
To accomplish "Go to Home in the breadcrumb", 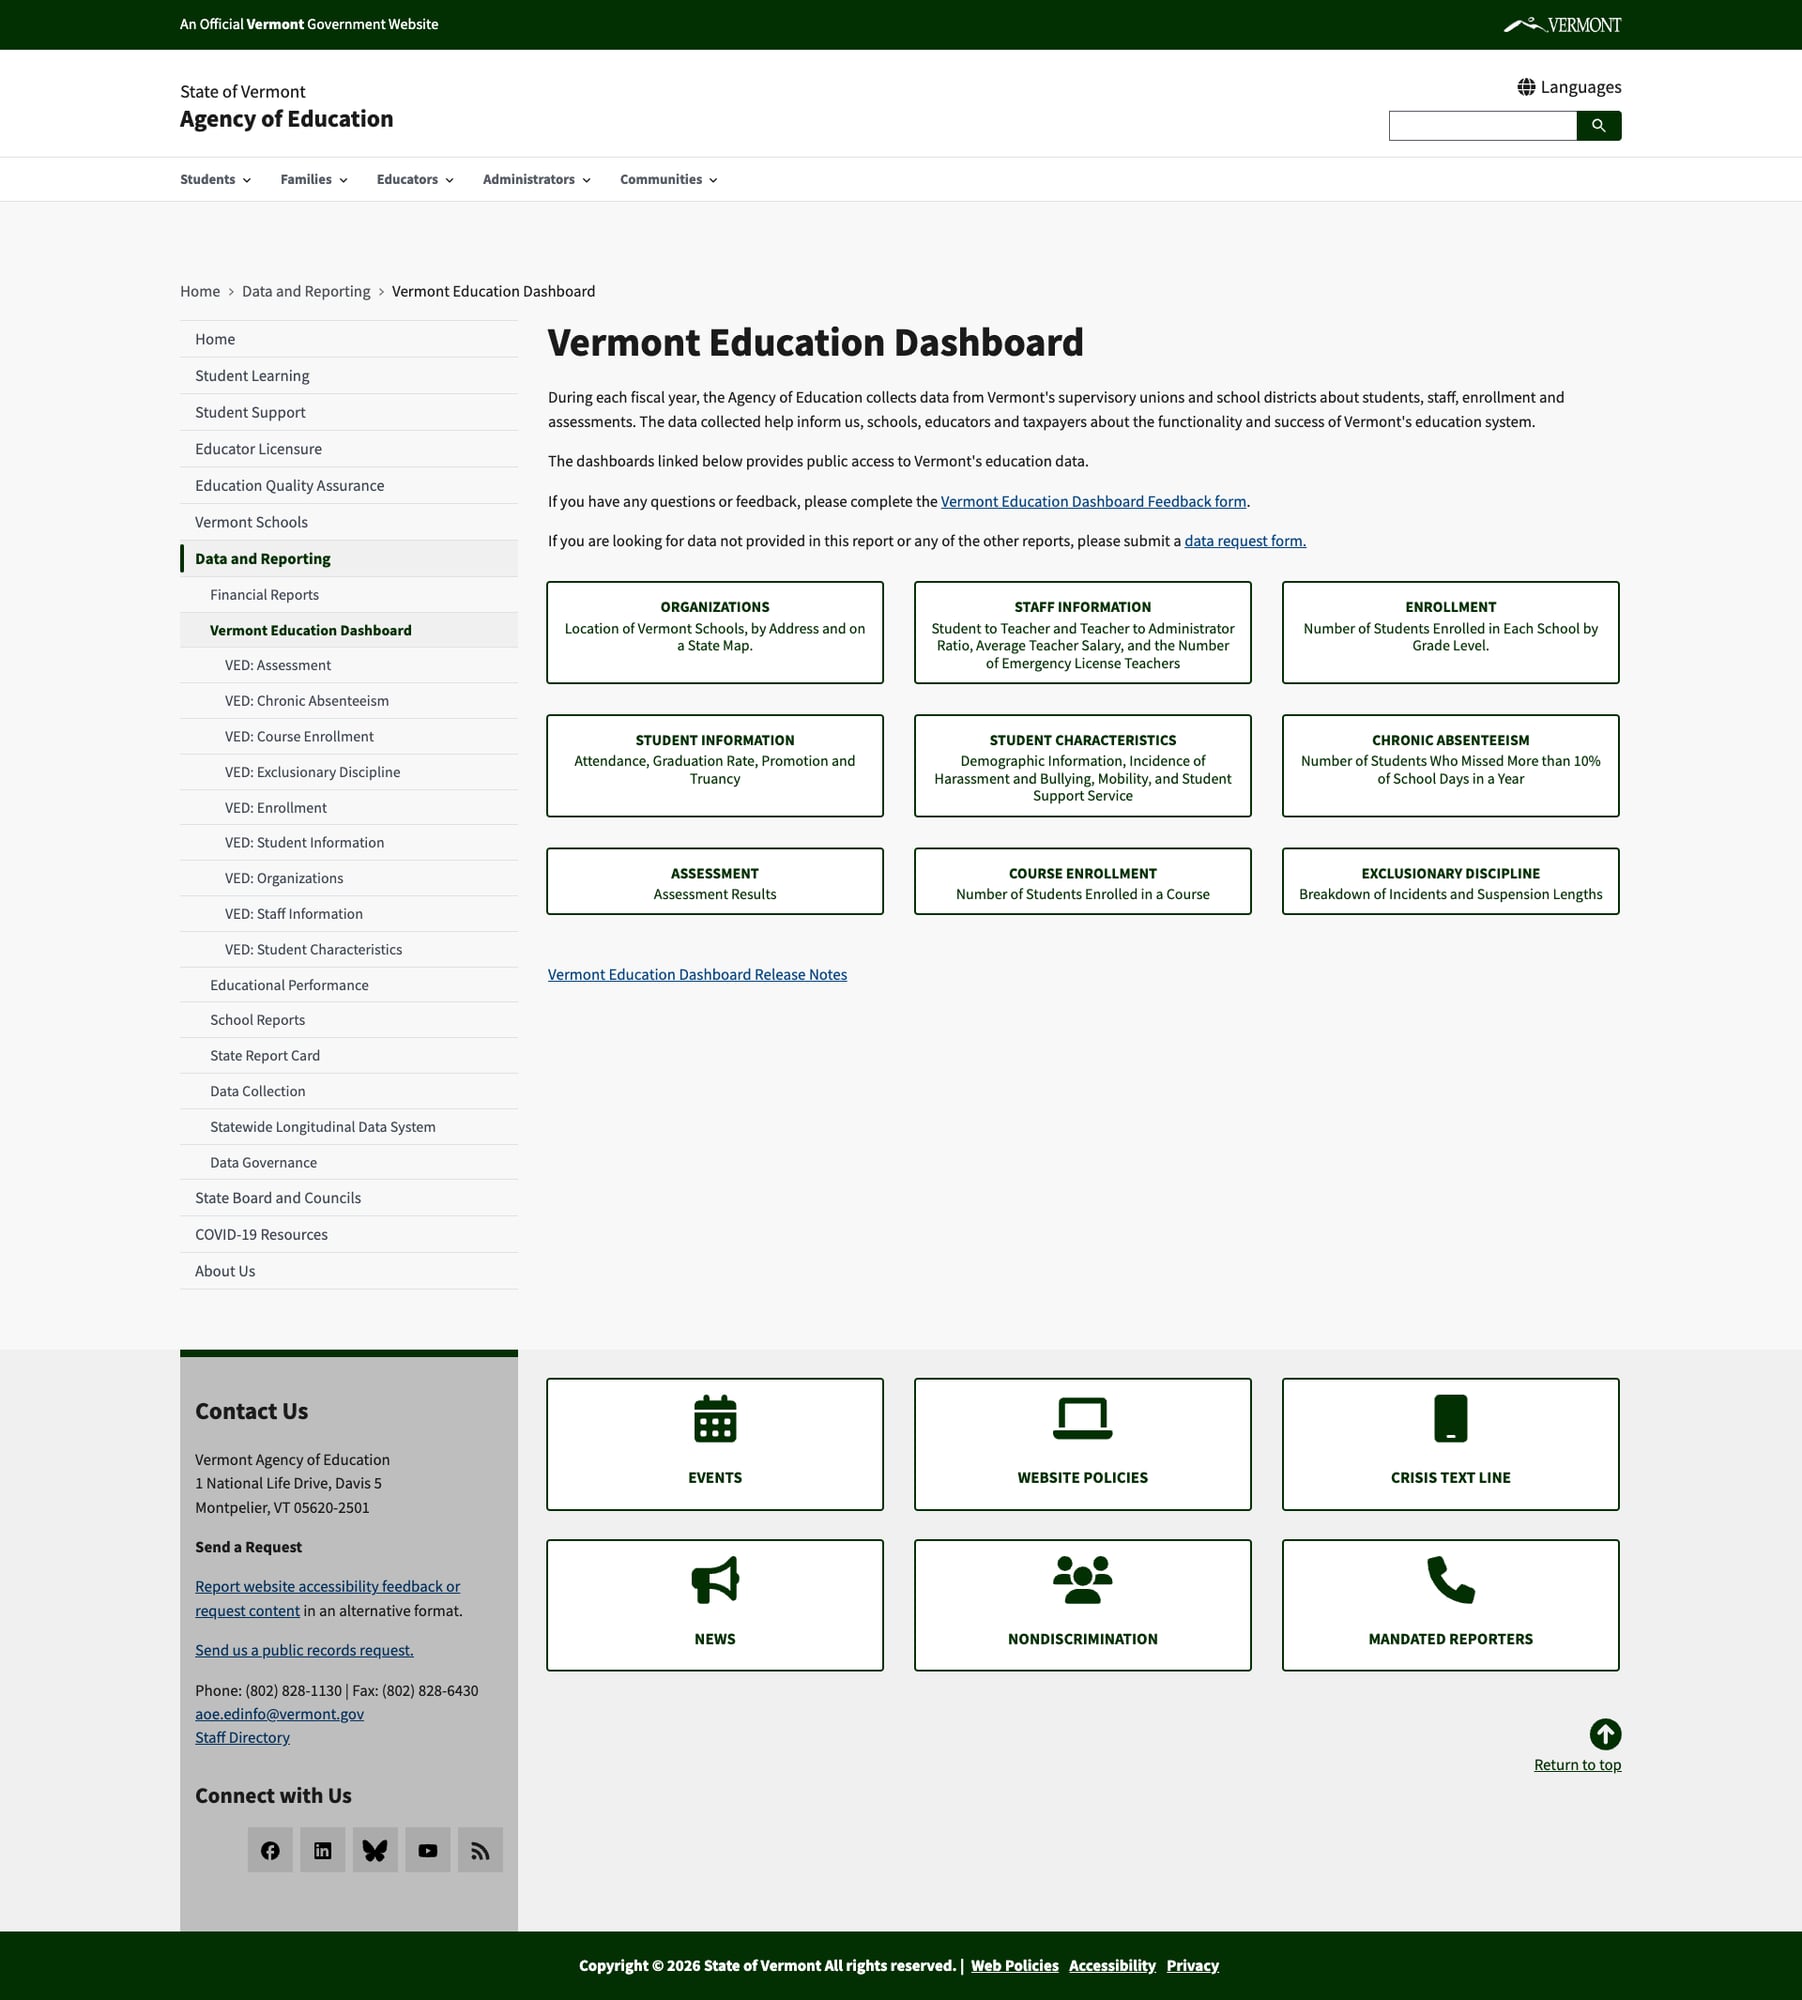I will pos(200,291).
